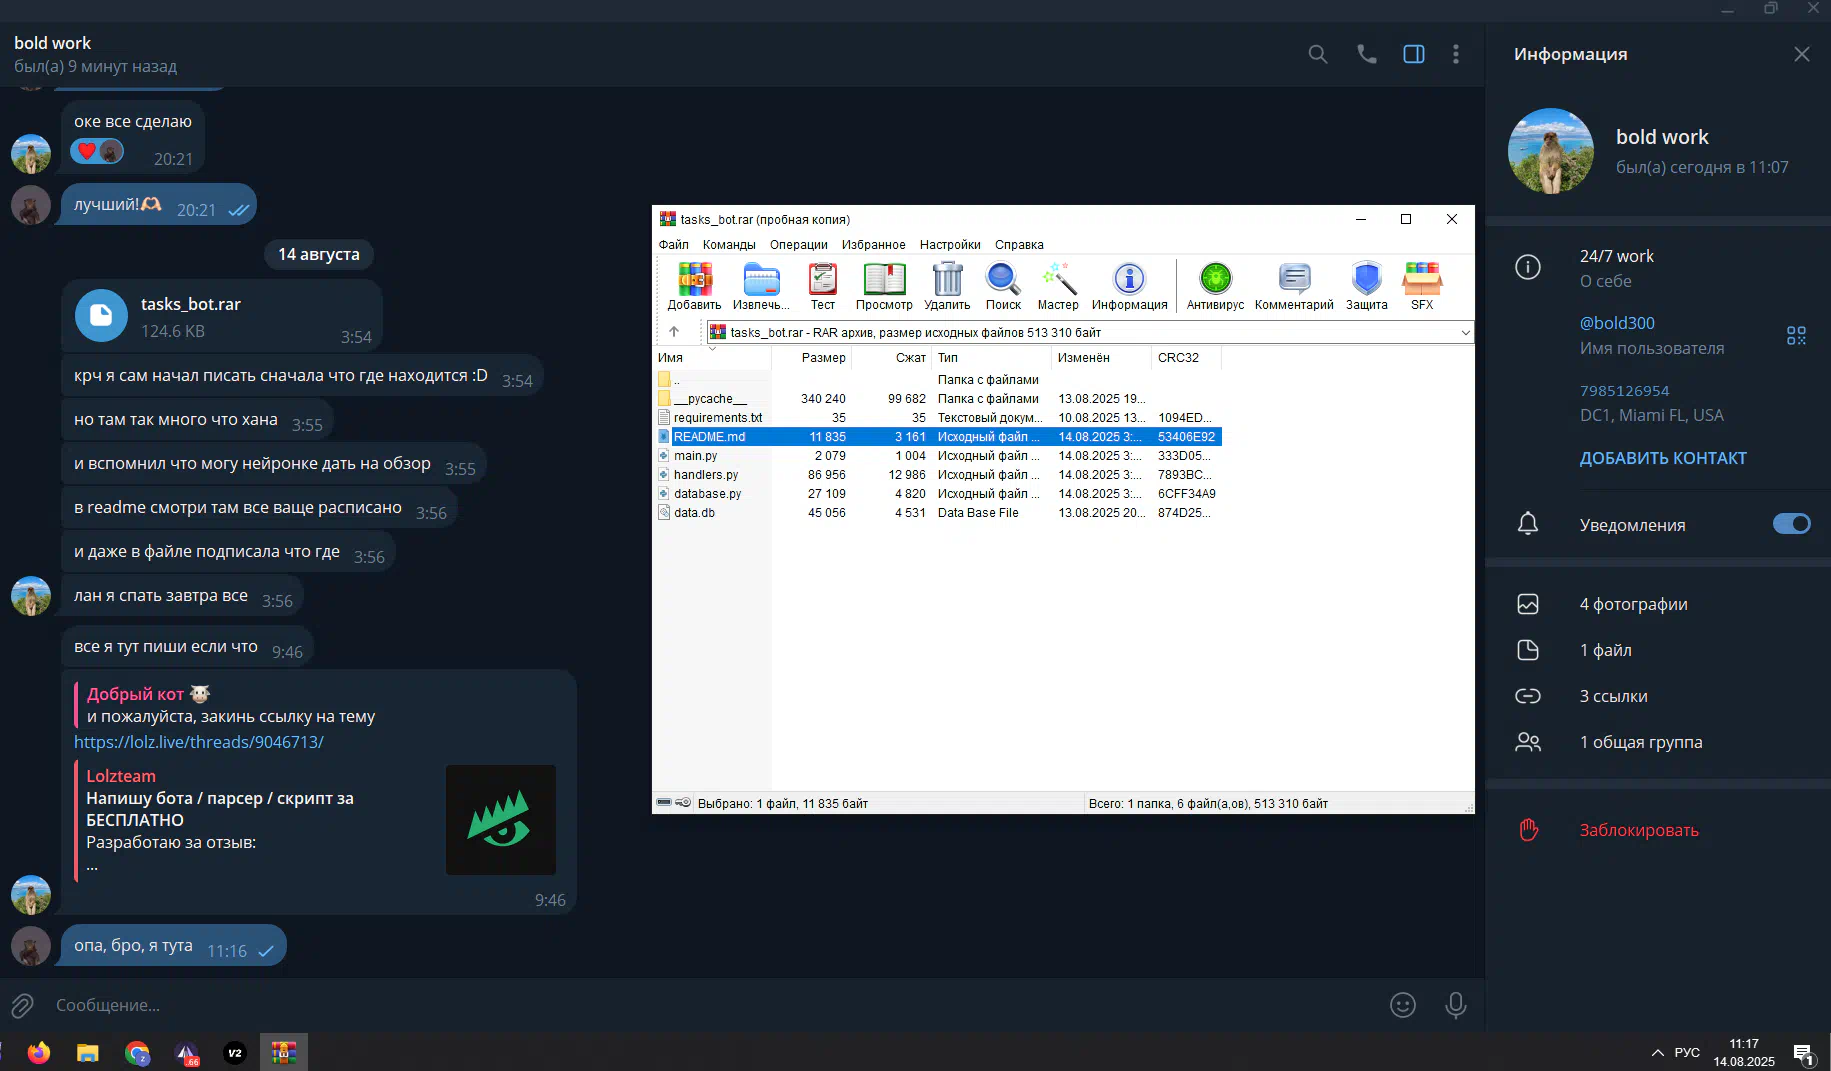Expand the archive path dropdown

1465,333
